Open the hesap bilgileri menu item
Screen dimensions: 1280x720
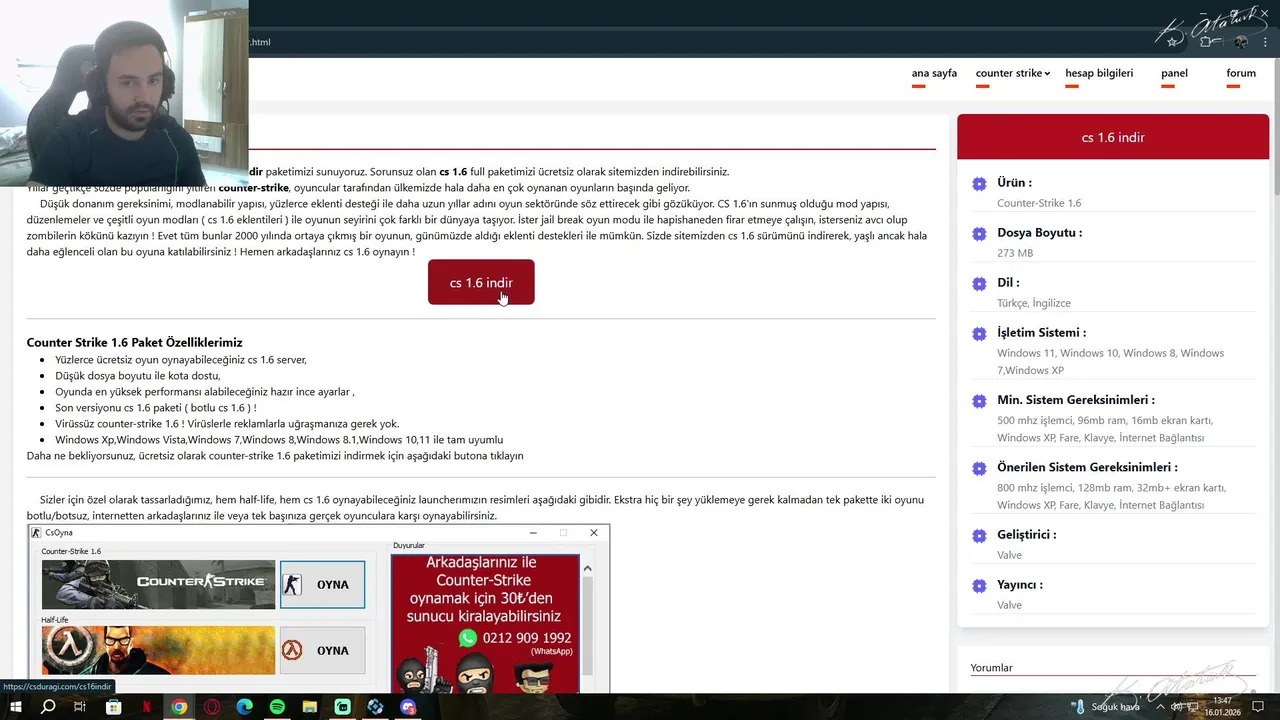click(1099, 73)
